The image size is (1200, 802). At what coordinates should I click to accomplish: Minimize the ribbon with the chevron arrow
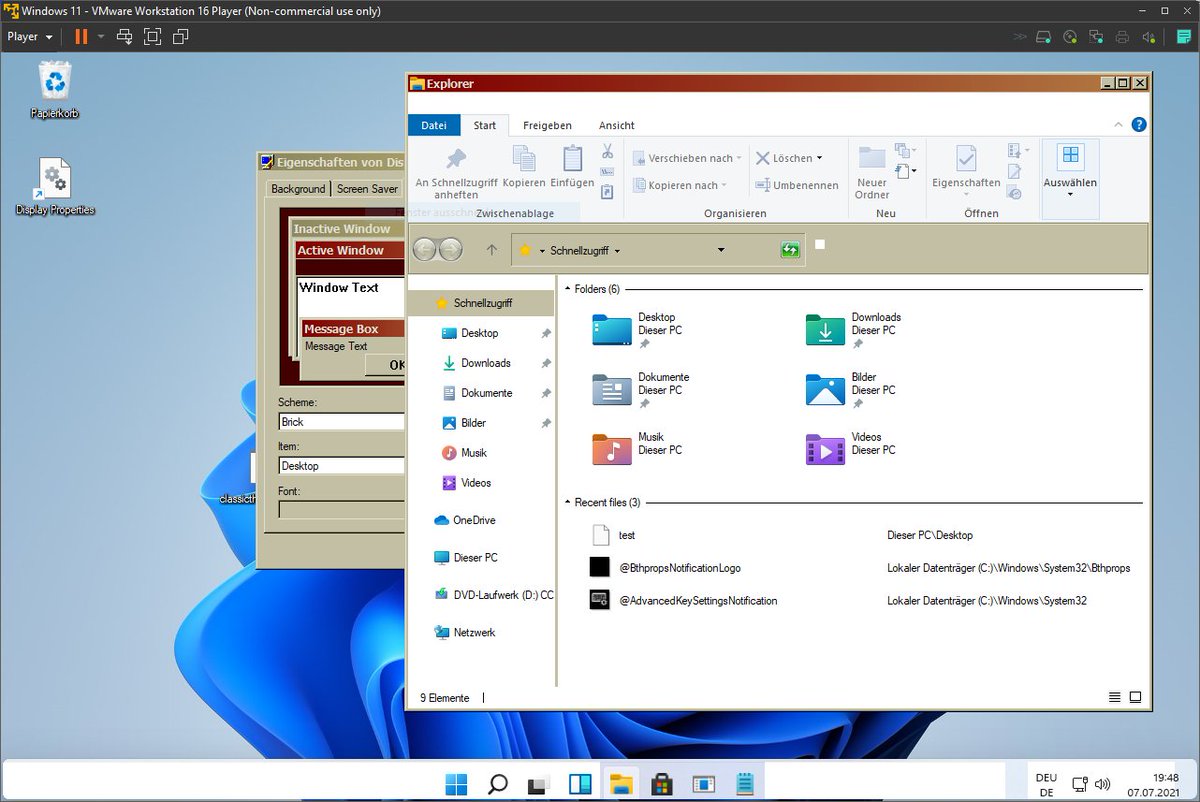coord(1119,125)
